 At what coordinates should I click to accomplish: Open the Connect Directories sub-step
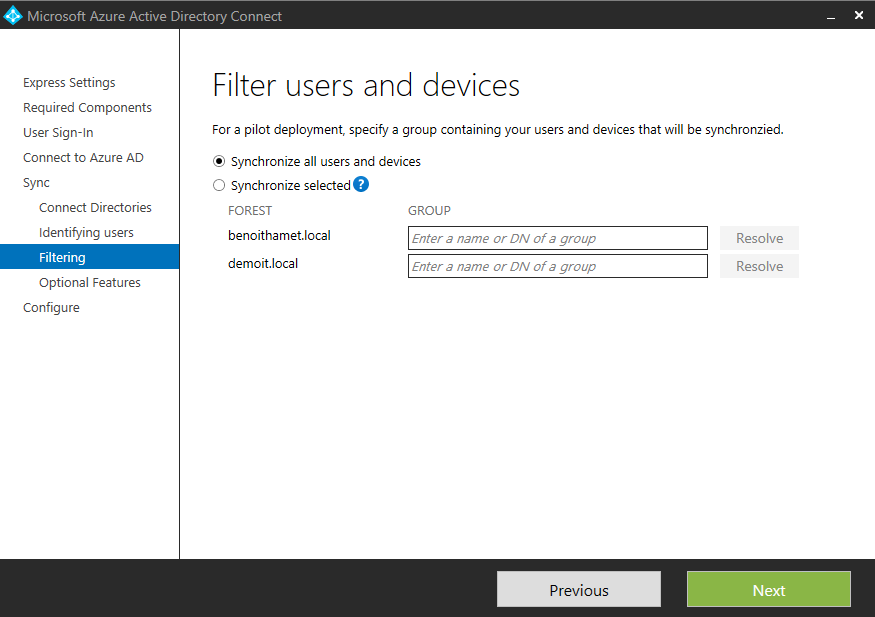pos(95,208)
